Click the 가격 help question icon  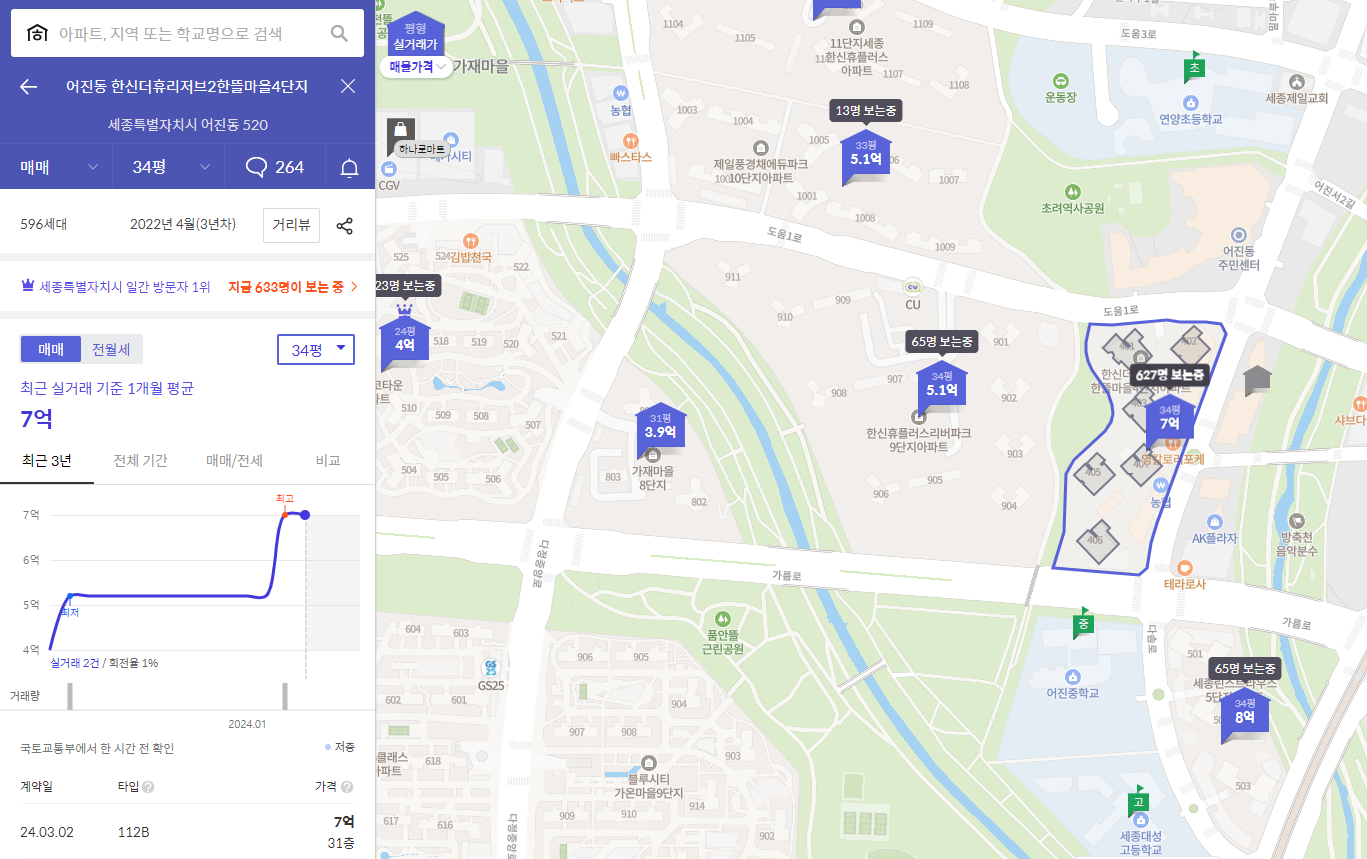347,787
